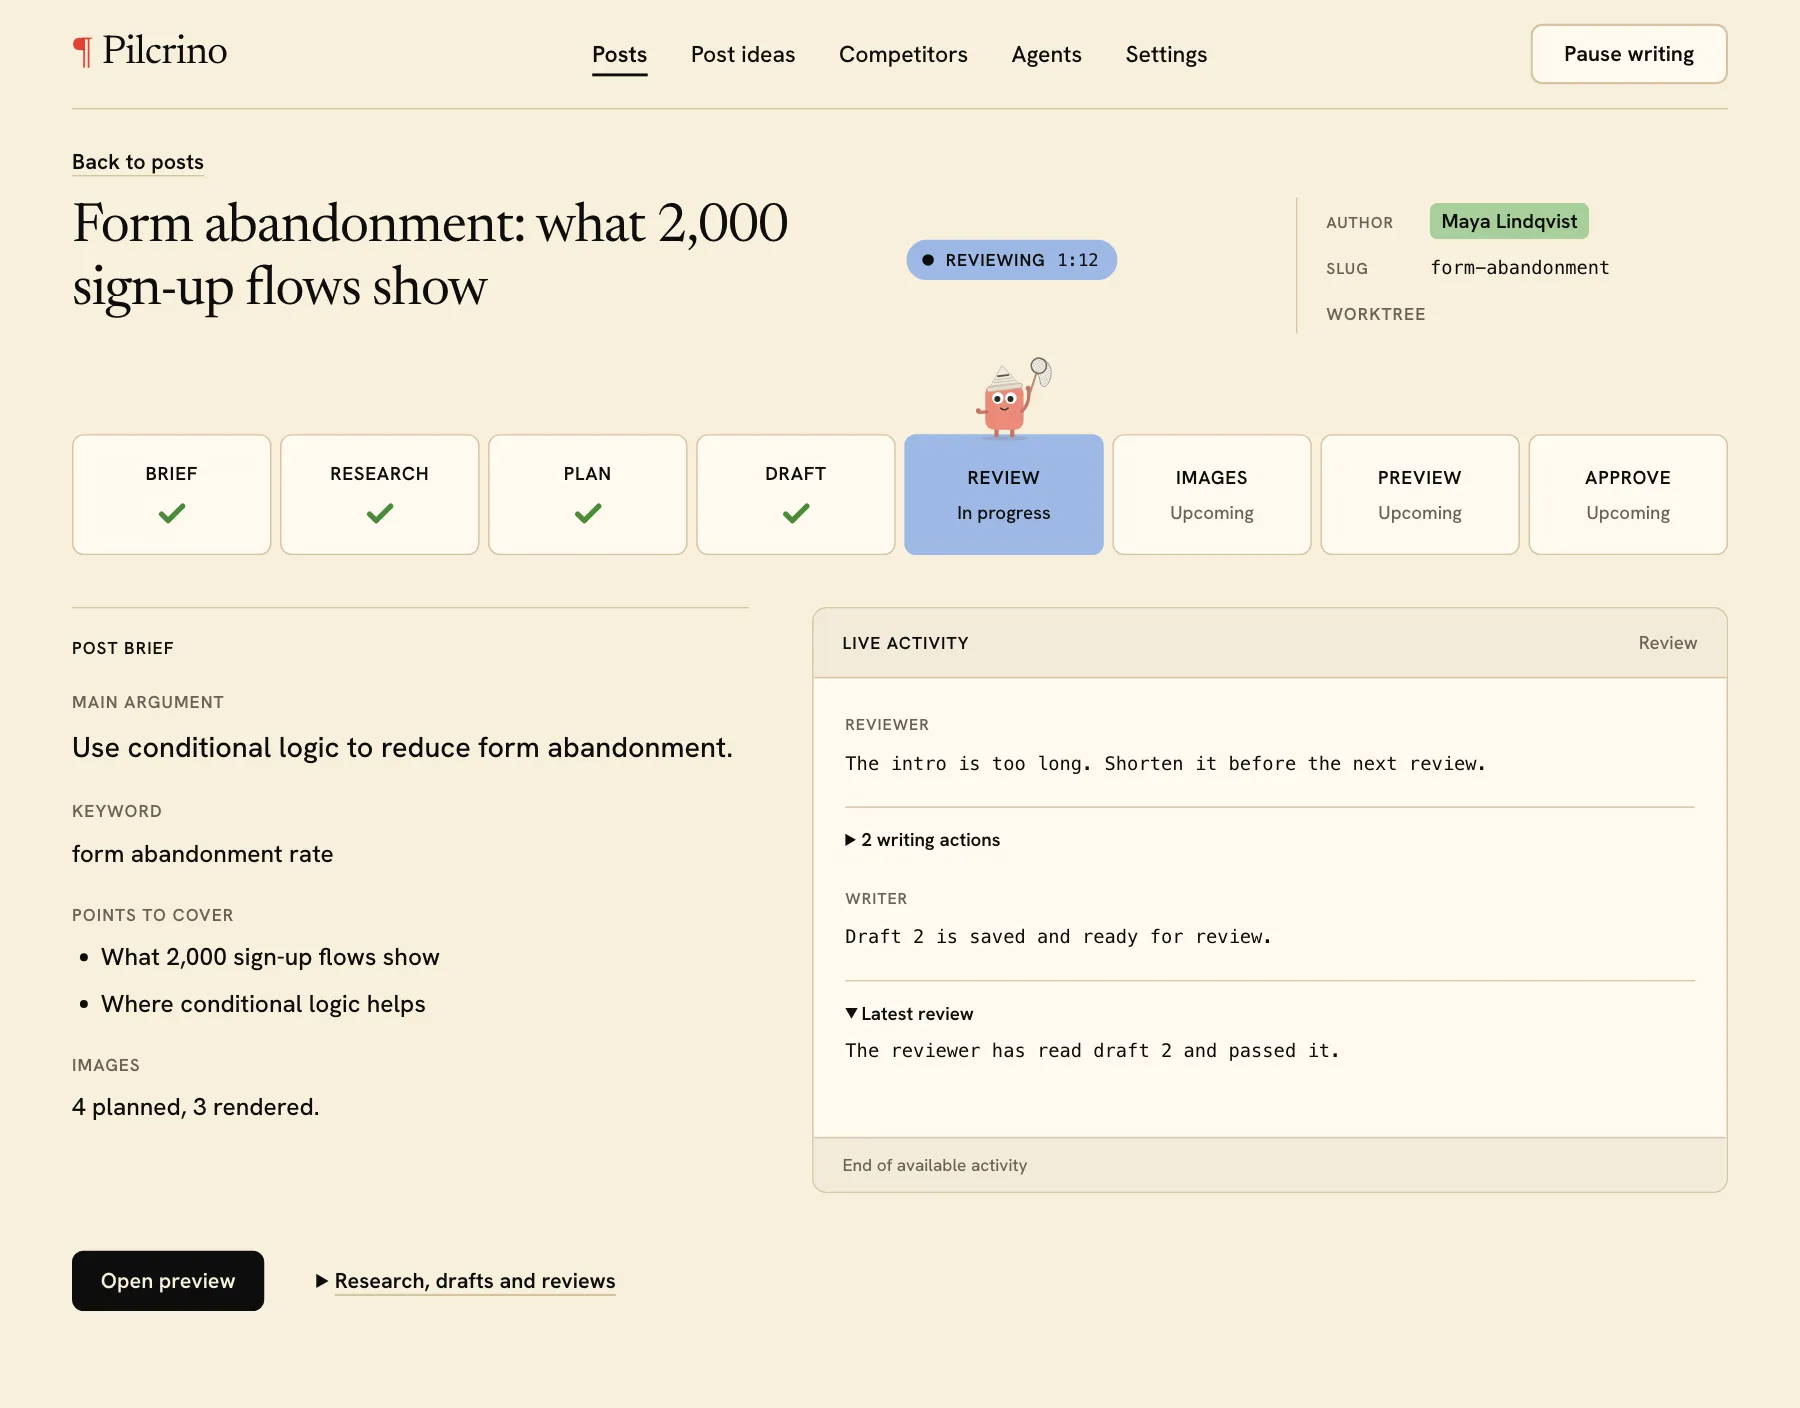The height and width of the screenshot is (1408, 1800).
Task: Expand Research, drafts and reviews
Action: (x=466, y=1281)
